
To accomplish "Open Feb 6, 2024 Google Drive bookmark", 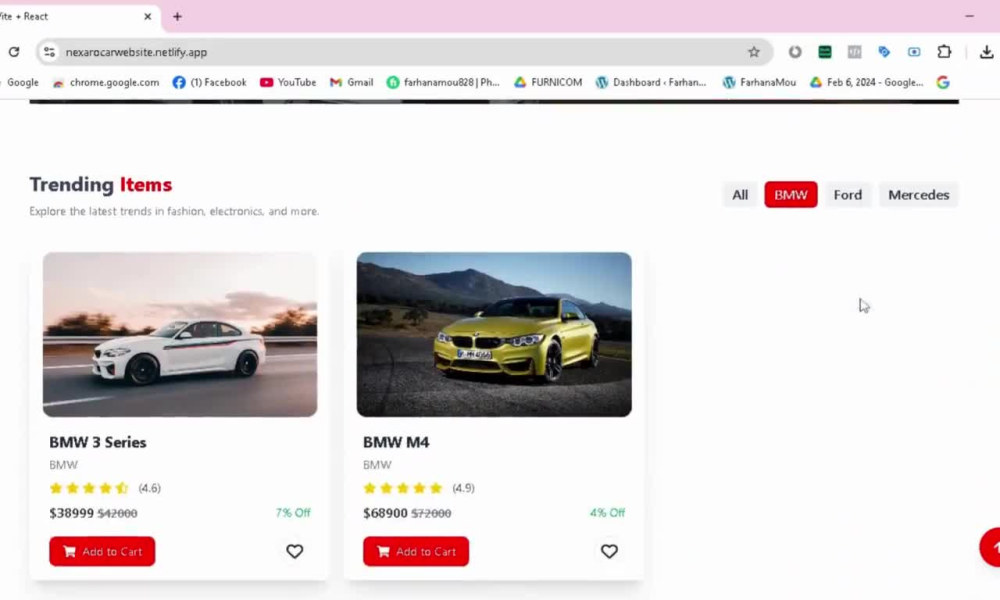I will (867, 82).
